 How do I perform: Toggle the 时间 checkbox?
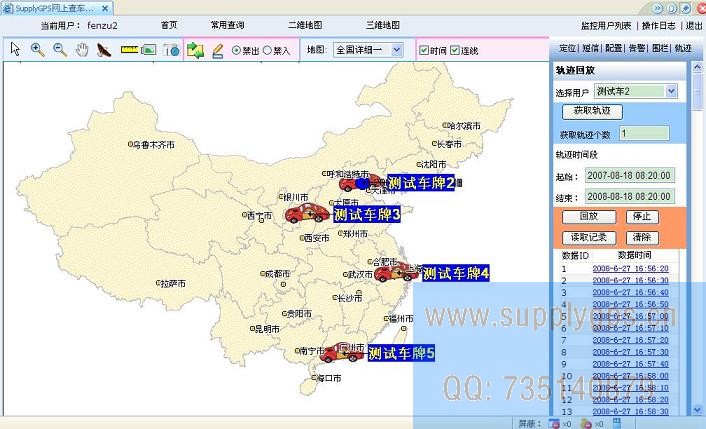click(425, 50)
